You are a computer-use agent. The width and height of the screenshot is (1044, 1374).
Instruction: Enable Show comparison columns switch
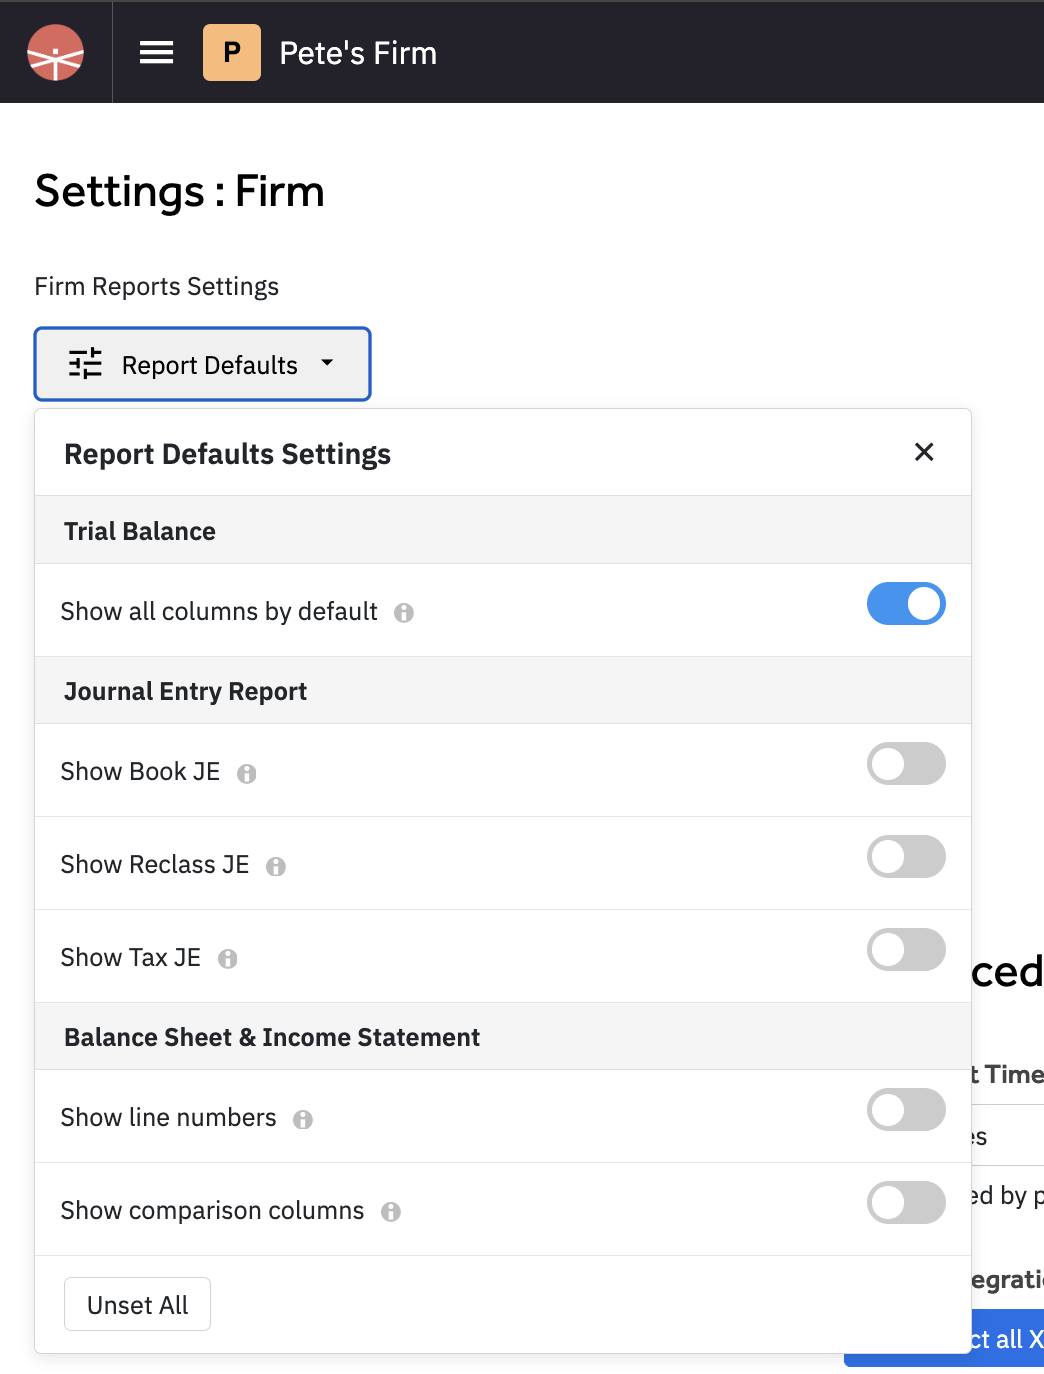click(906, 1203)
